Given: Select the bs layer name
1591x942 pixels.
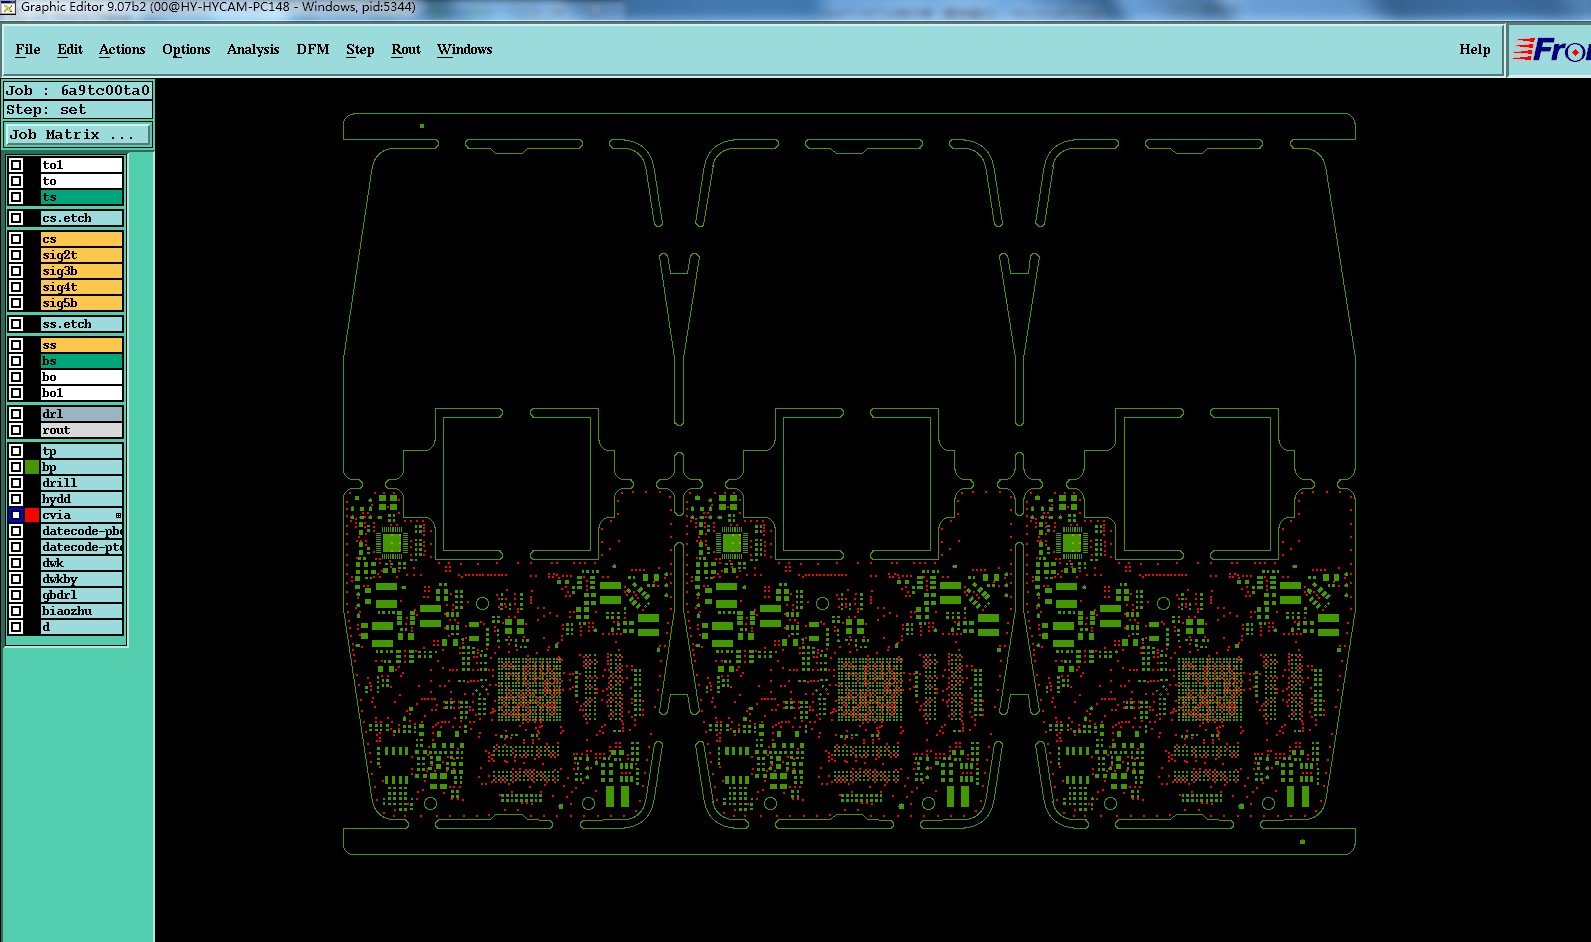Looking at the screenshot, I should point(82,361).
